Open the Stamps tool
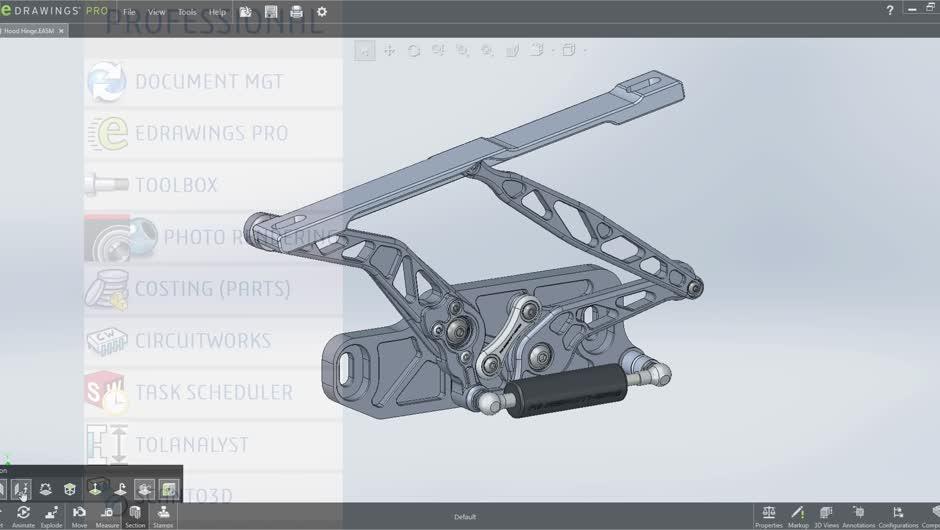Screen dimensions: 940x530 163,515
